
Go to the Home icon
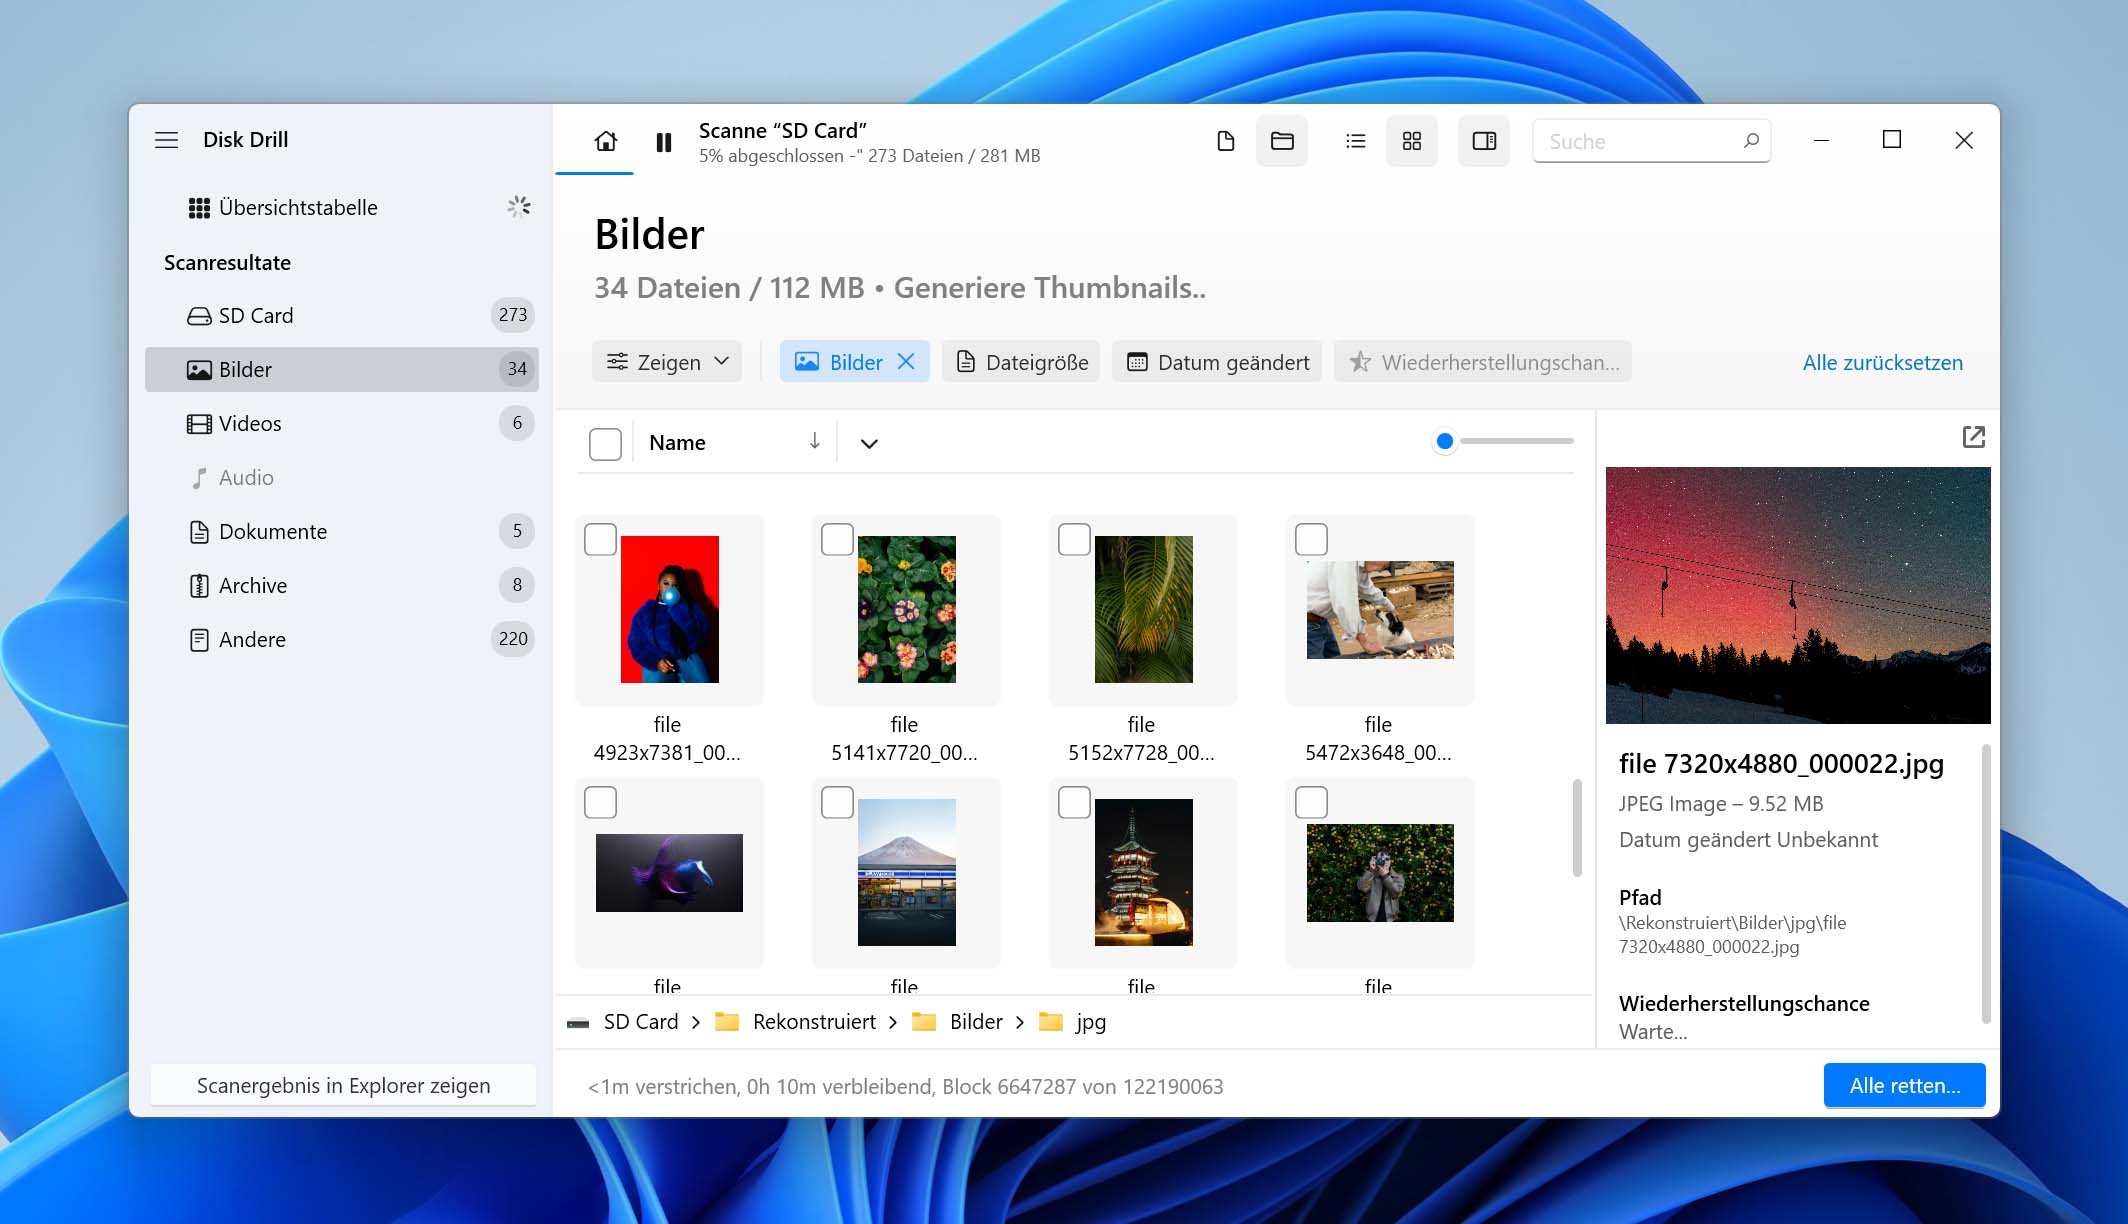coord(605,141)
